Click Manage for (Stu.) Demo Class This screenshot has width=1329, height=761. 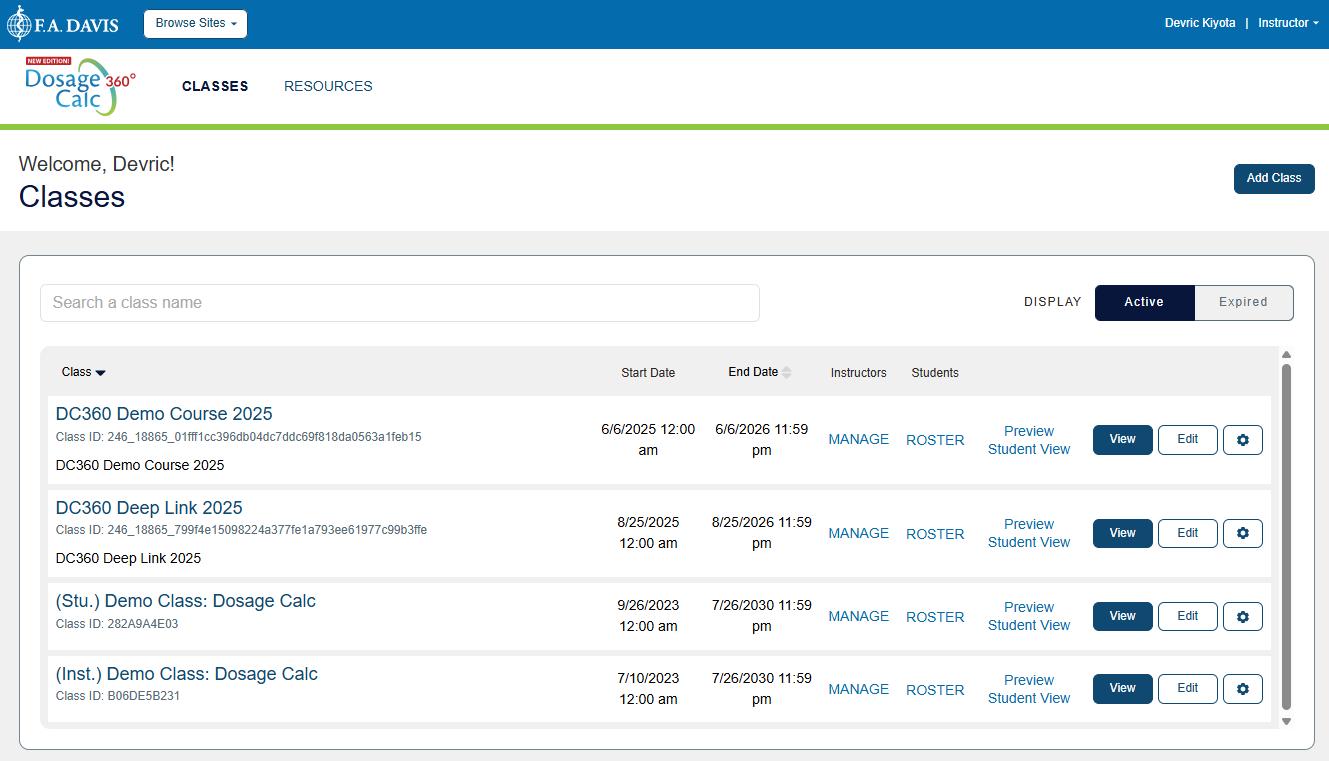coord(858,617)
